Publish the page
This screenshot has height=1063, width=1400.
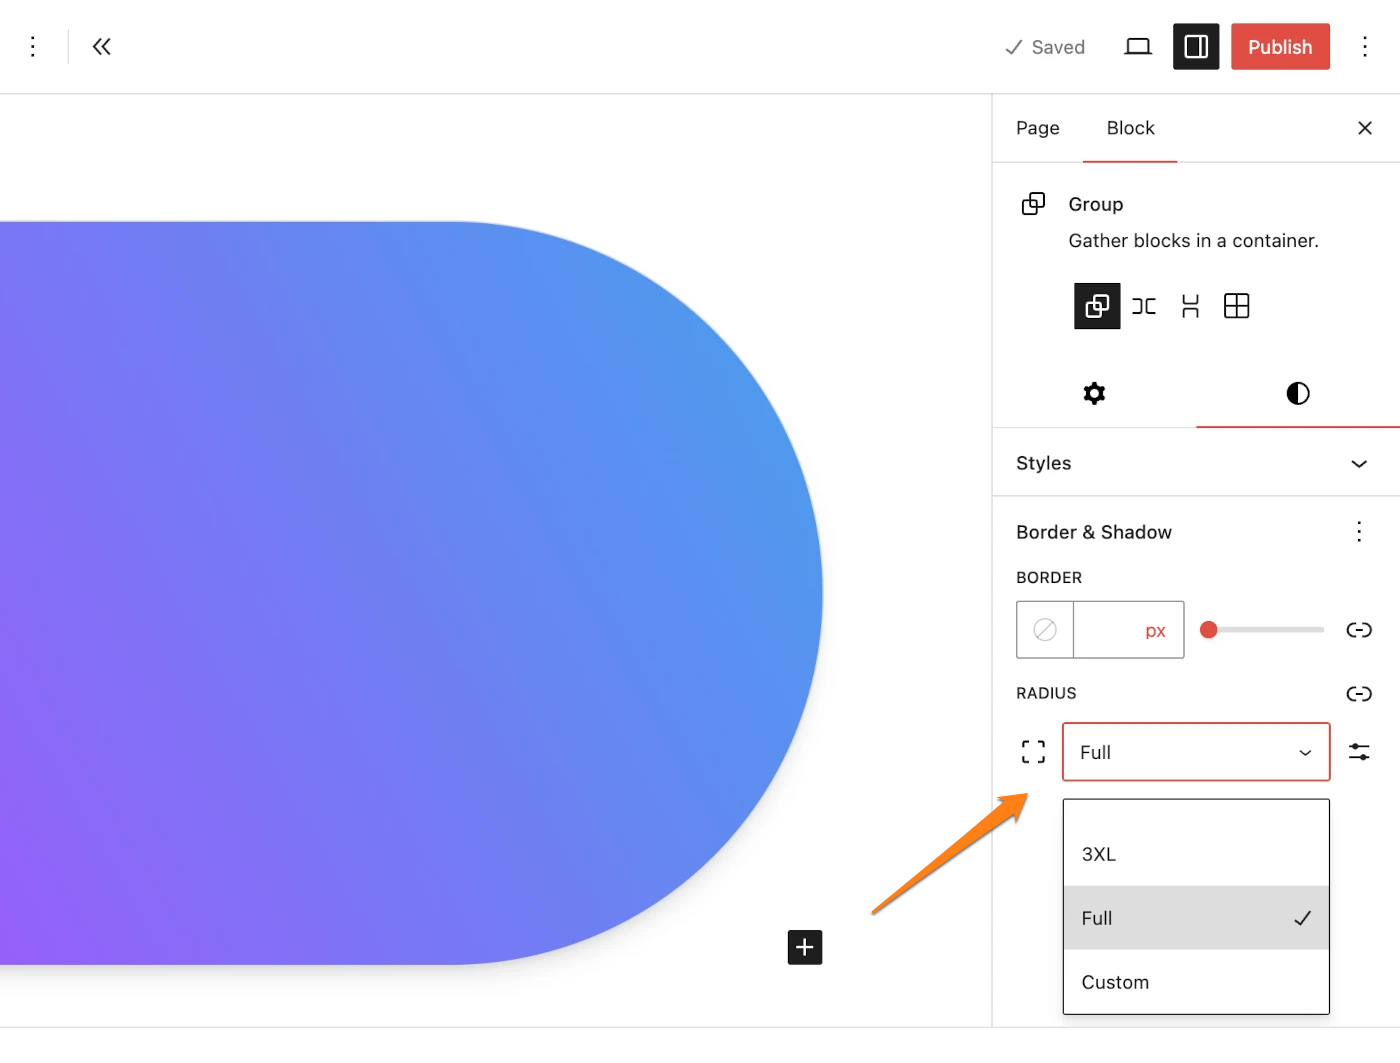point(1280,46)
